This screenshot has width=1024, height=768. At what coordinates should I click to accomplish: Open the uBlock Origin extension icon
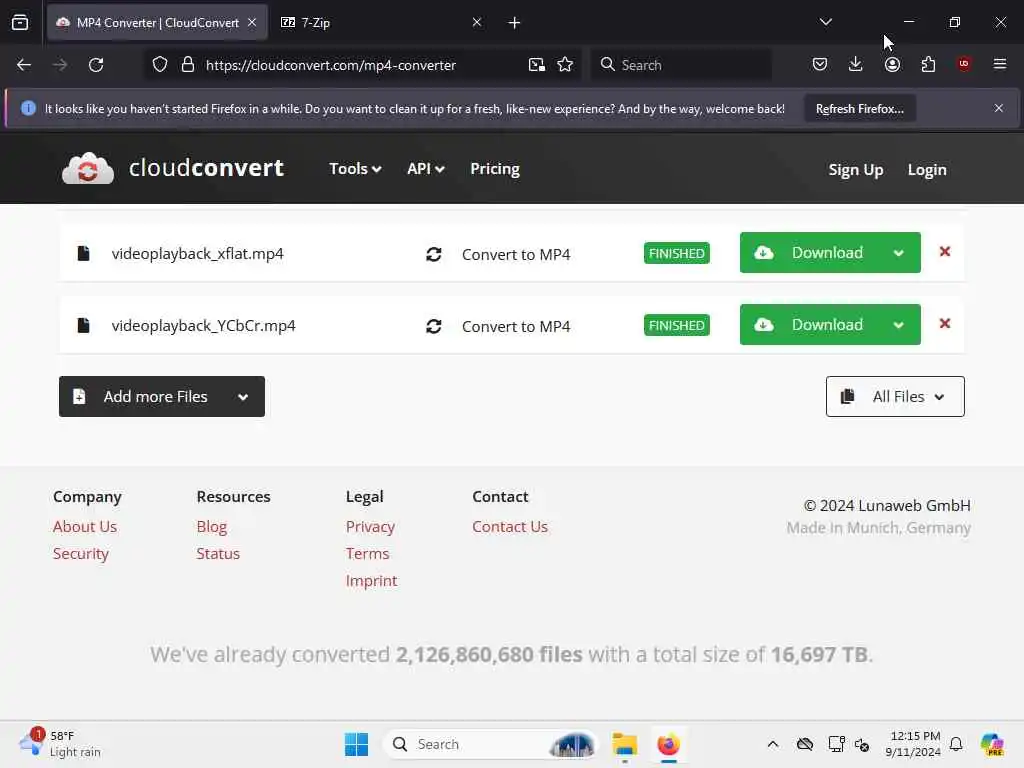pyautogui.click(x=964, y=64)
